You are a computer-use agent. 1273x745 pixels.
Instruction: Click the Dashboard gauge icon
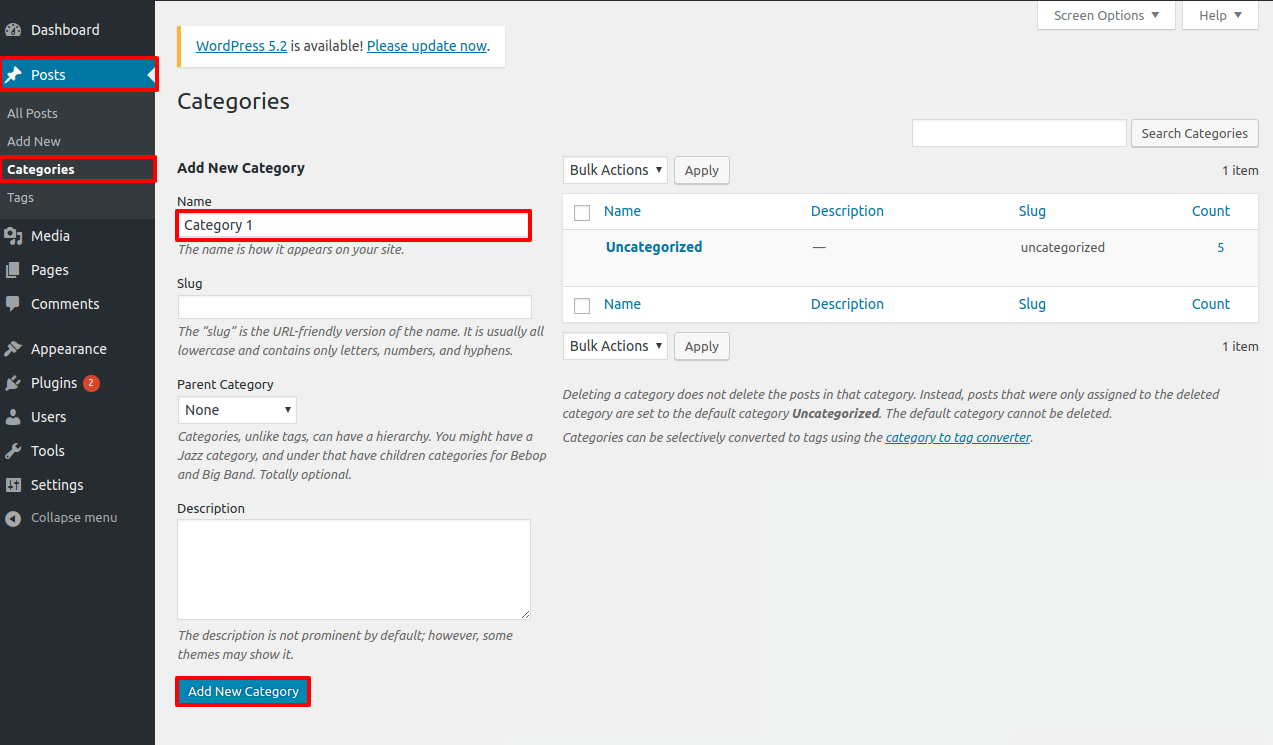pos(14,30)
